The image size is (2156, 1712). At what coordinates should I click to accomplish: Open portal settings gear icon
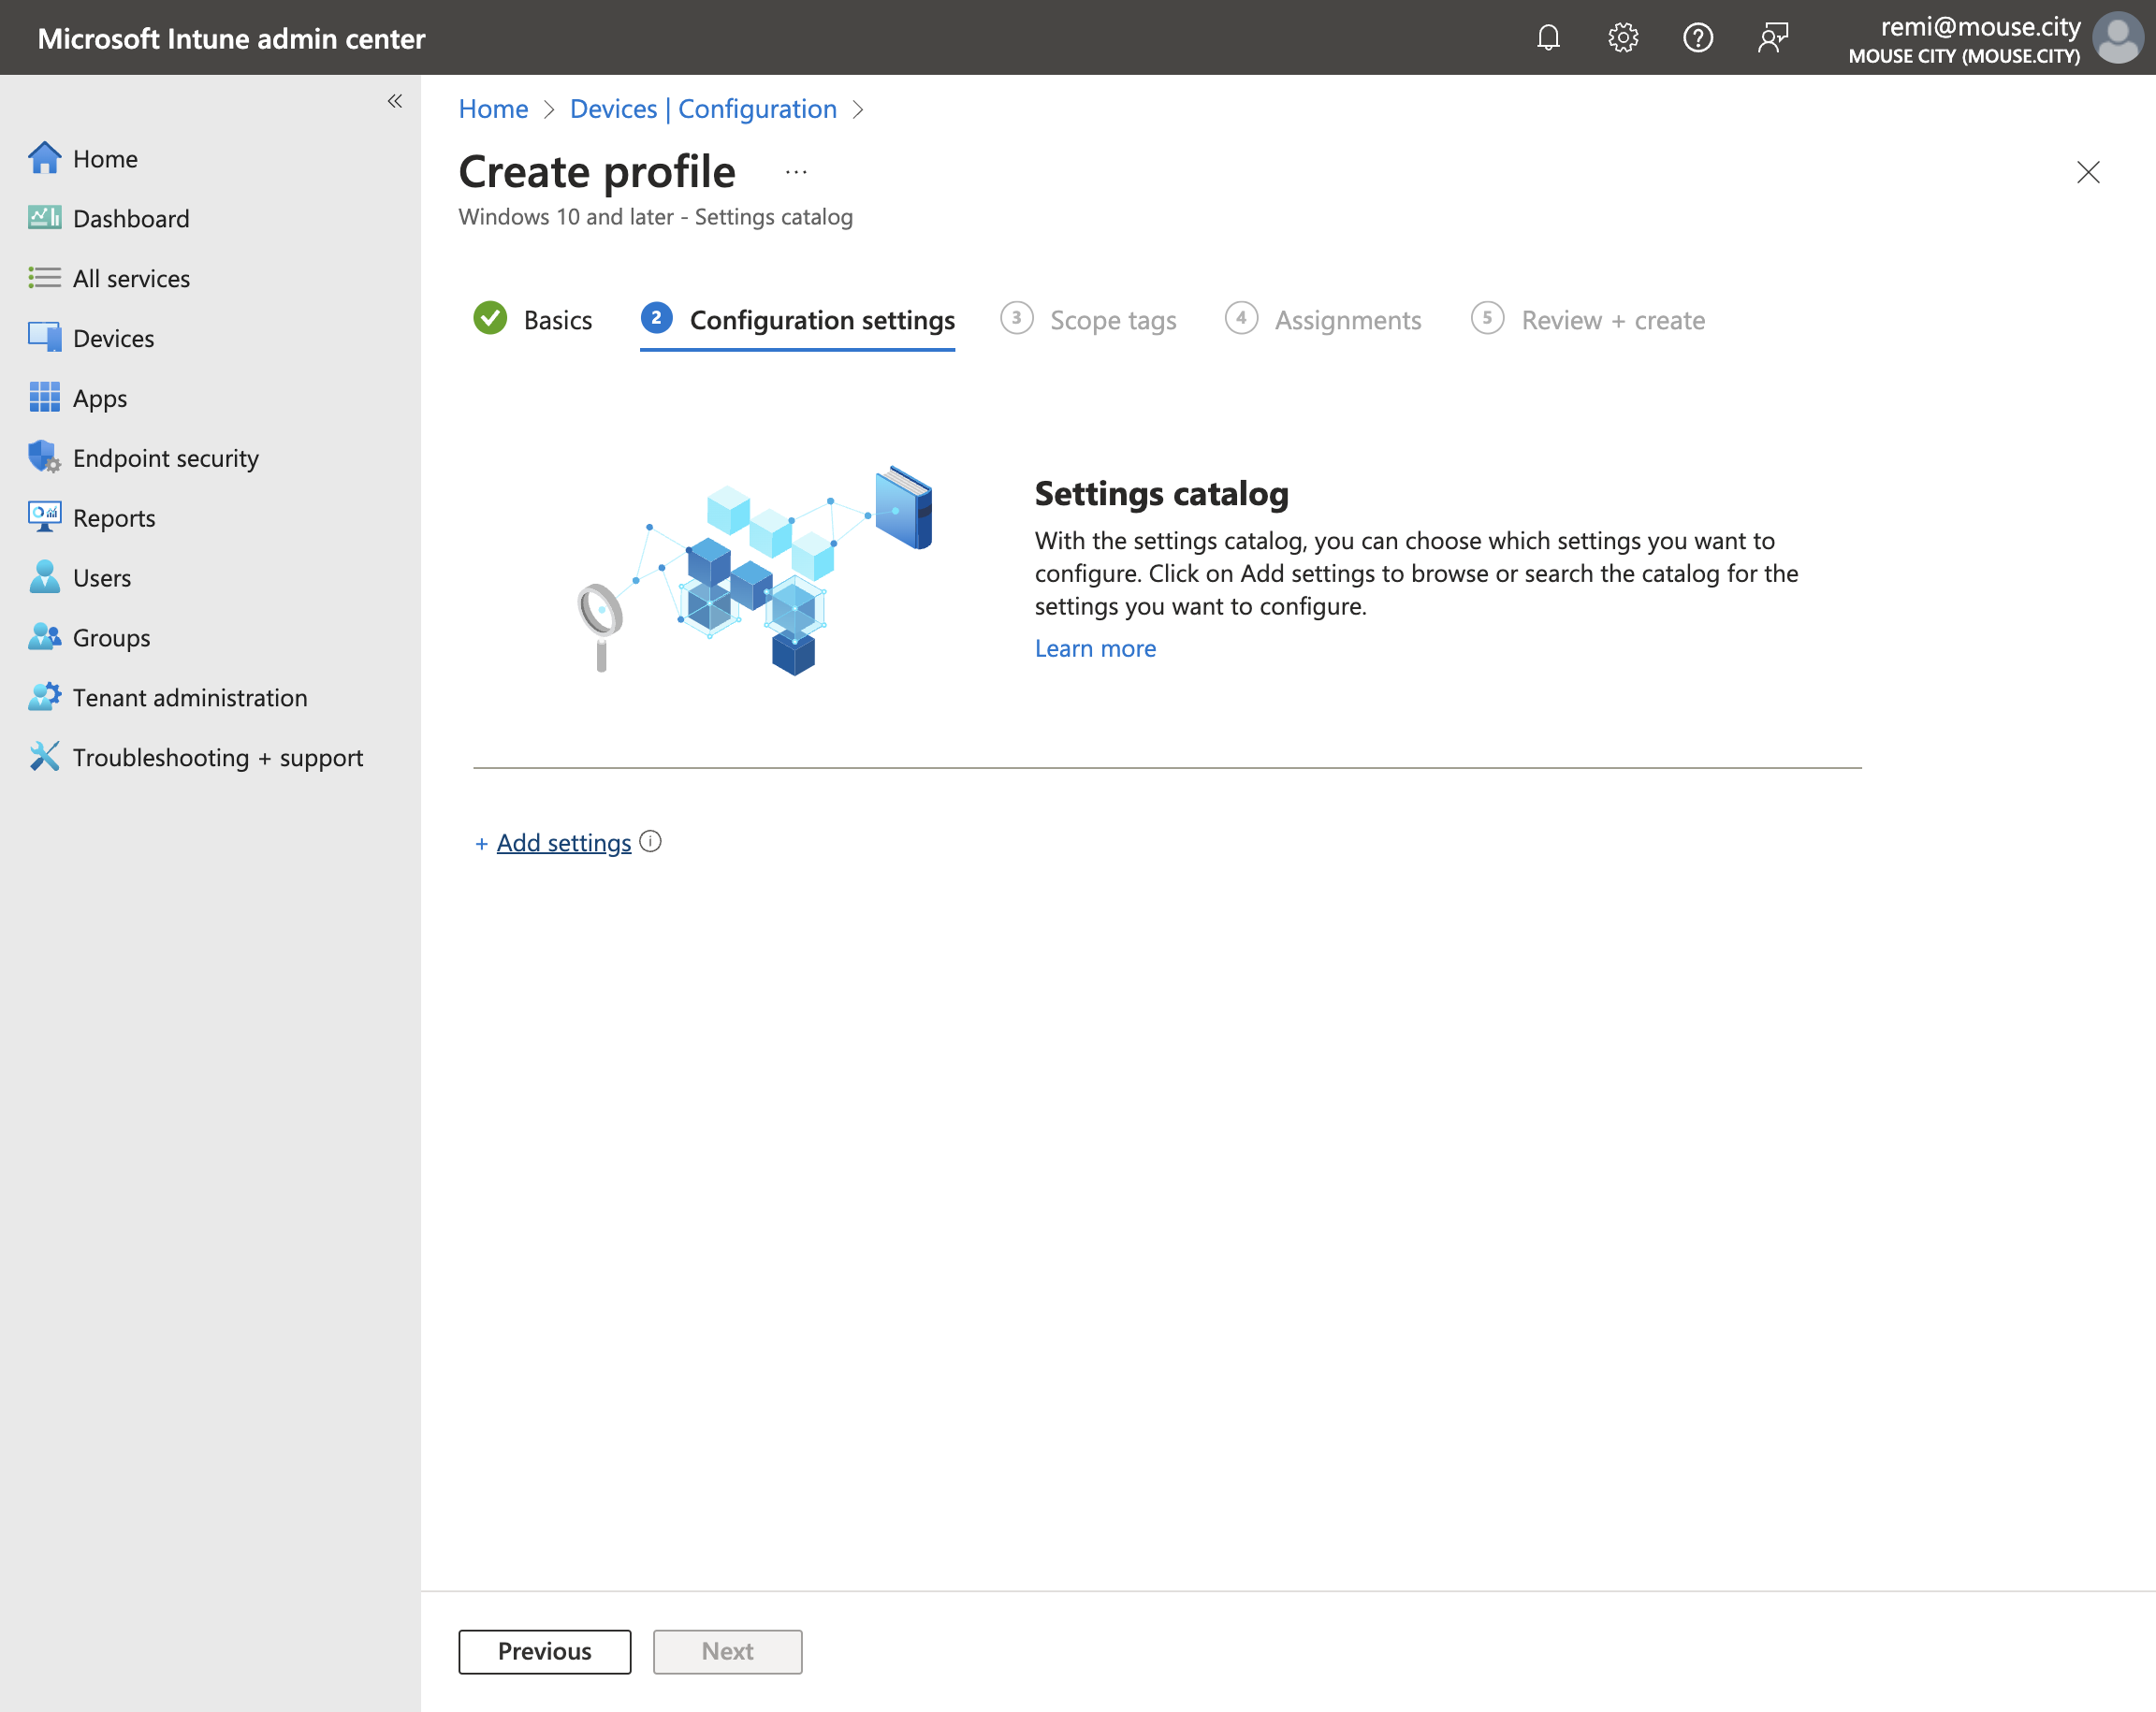[1623, 38]
